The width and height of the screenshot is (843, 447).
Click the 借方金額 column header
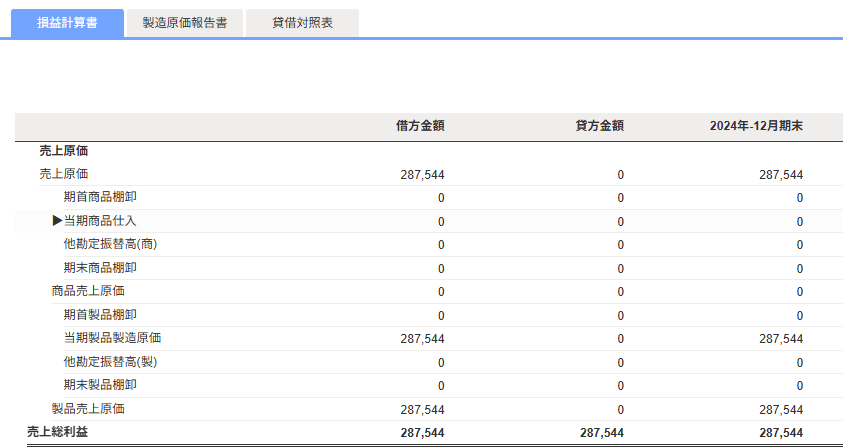click(x=420, y=126)
